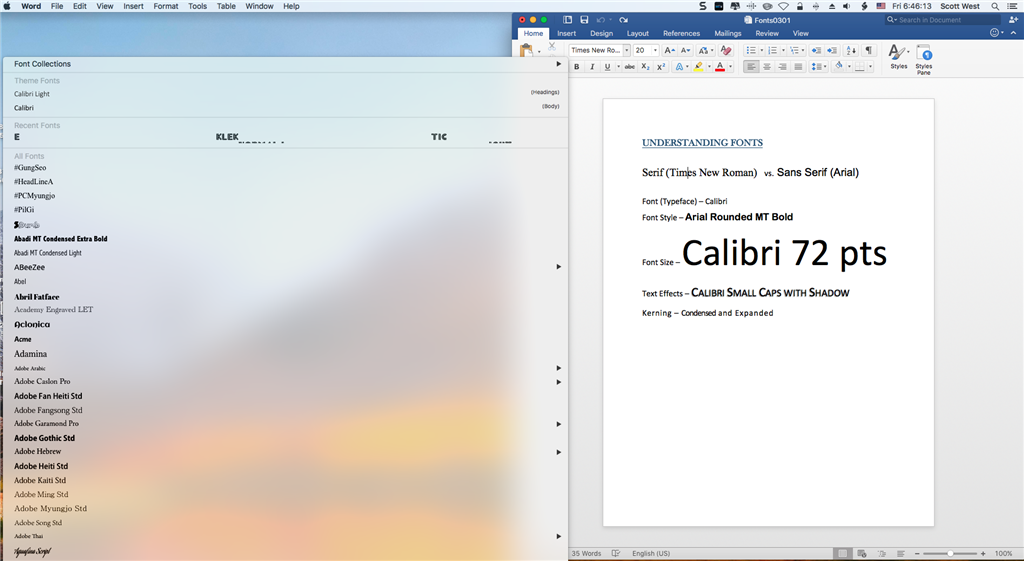The height and width of the screenshot is (561, 1024).
Task: Open the Tools menu in menu bar
Action: (197, 6)
